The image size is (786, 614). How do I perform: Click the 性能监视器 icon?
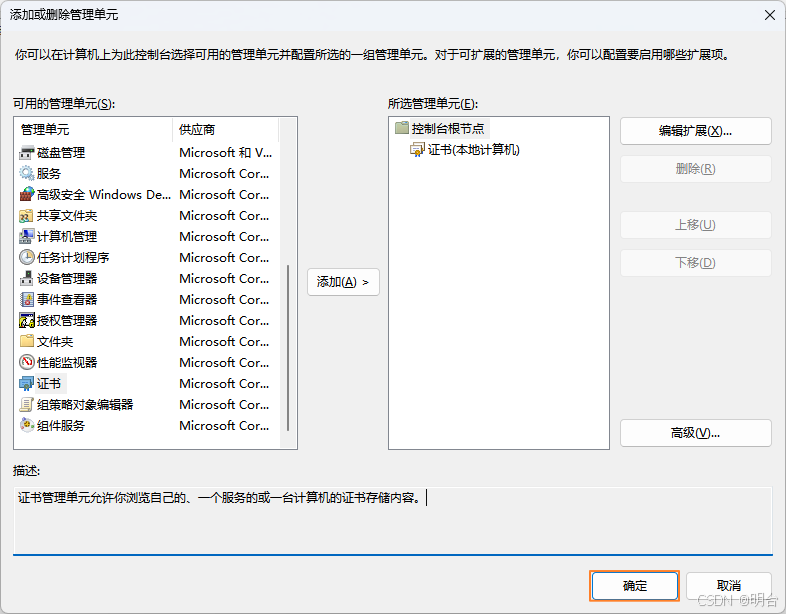pos(27,362)
